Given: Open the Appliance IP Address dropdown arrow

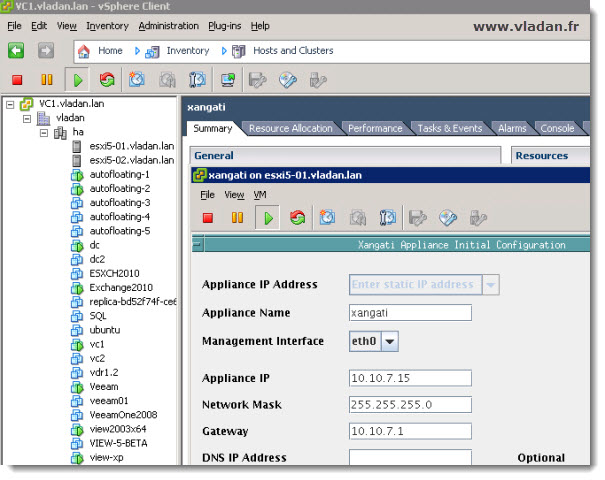Looking at the screenshot, I should (490, 285).
